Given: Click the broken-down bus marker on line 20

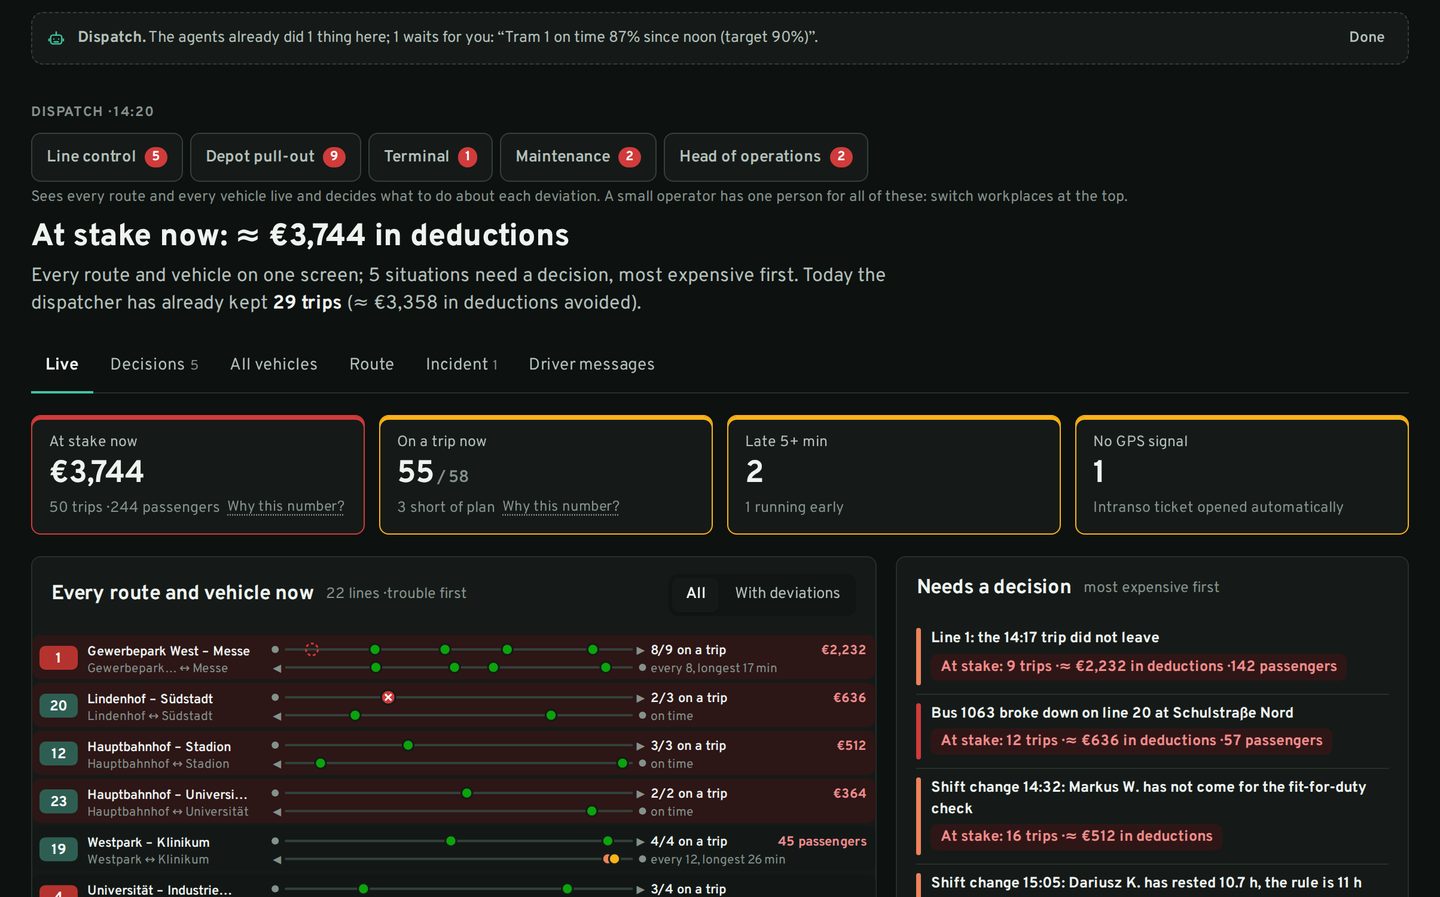Looking at the screenshot, I should [388, 697].
